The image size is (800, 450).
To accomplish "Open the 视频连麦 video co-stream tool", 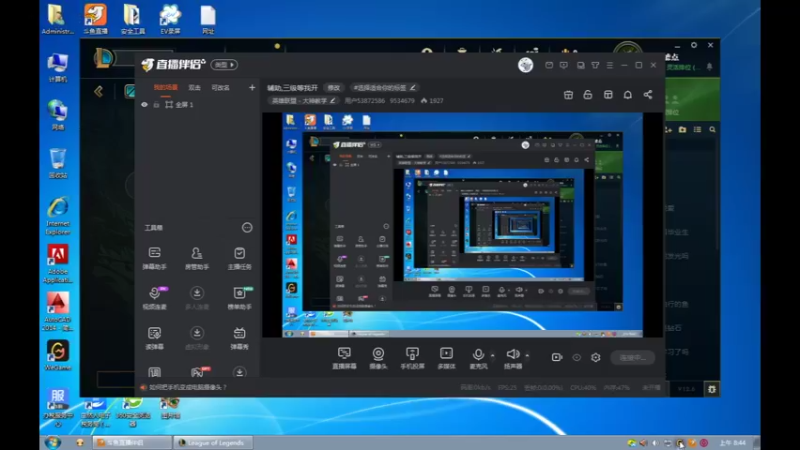I will [155, 297].
